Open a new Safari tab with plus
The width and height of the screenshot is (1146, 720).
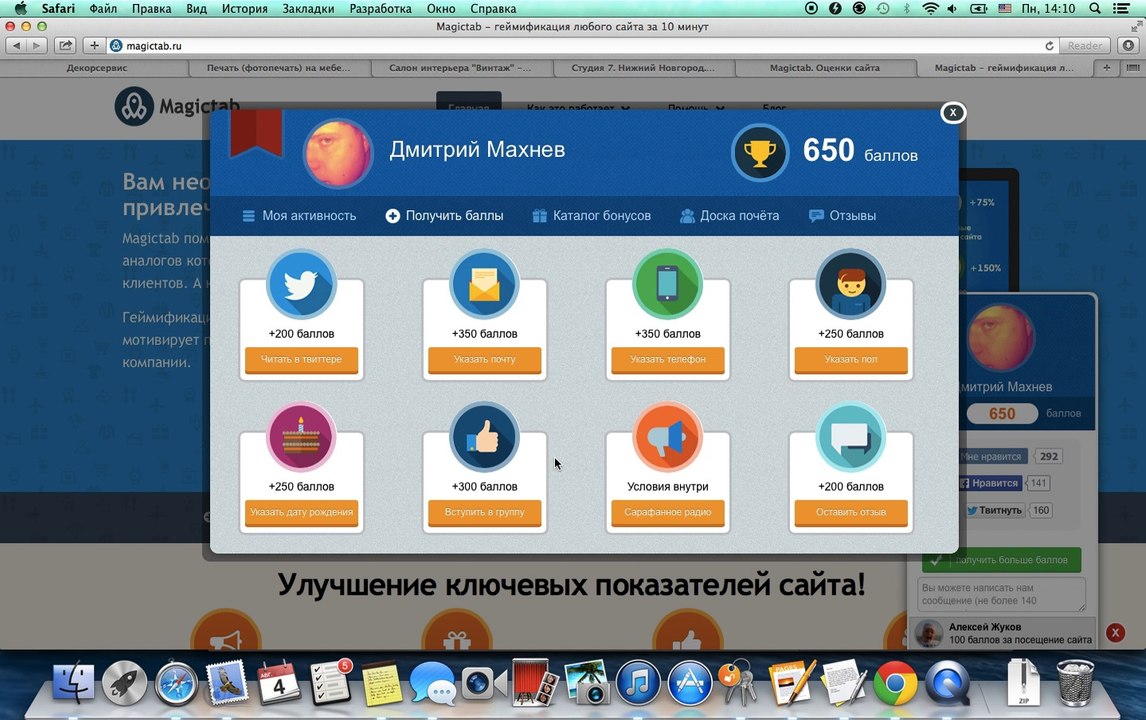[1107, 68]
